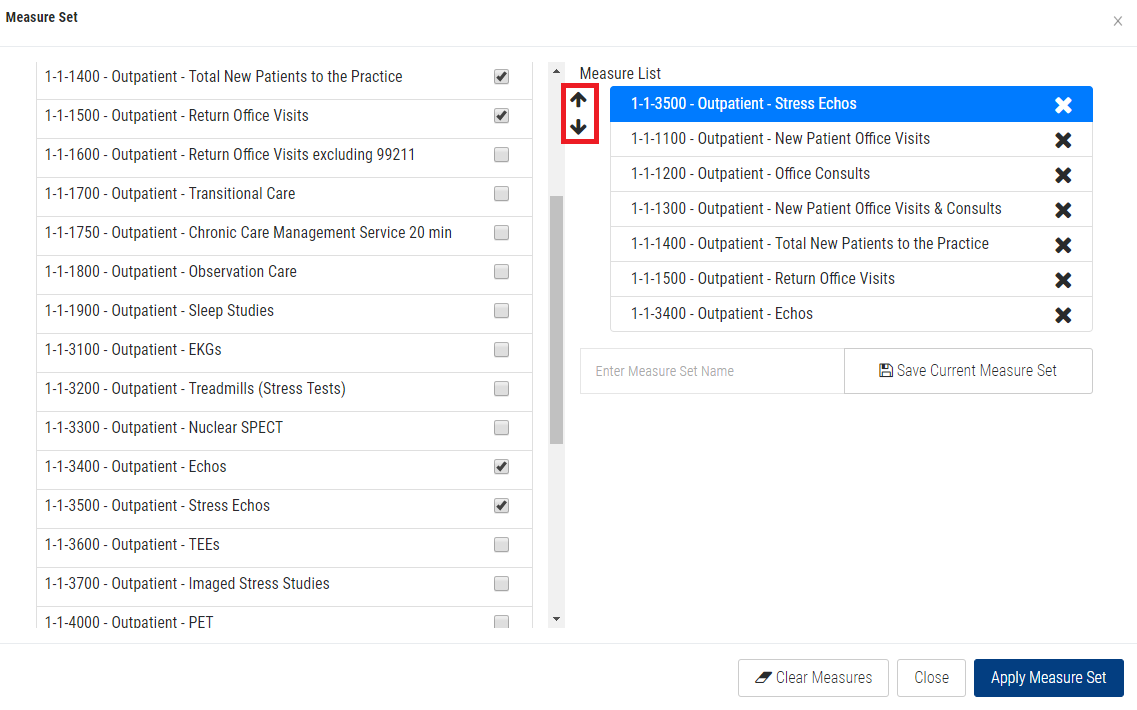
Task: Click Save Current Measure Set button
Action: pos(967,371)
